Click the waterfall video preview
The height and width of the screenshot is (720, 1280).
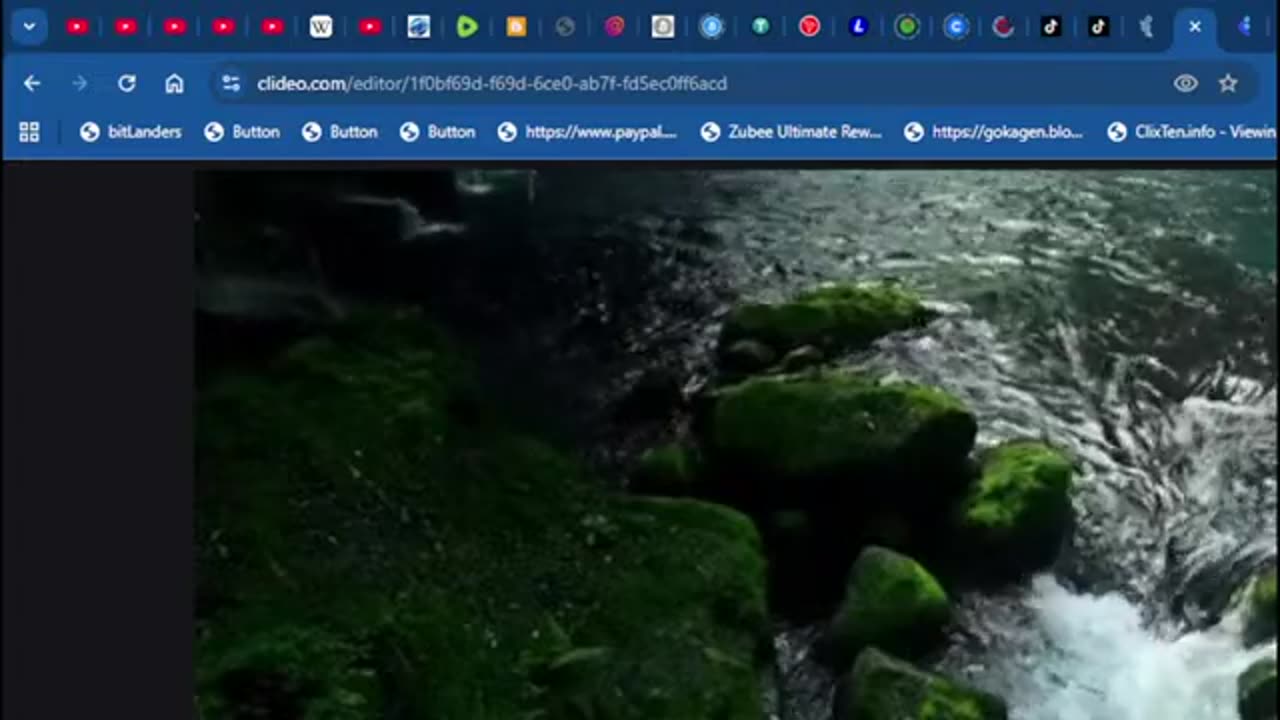[x=735, y=445]
